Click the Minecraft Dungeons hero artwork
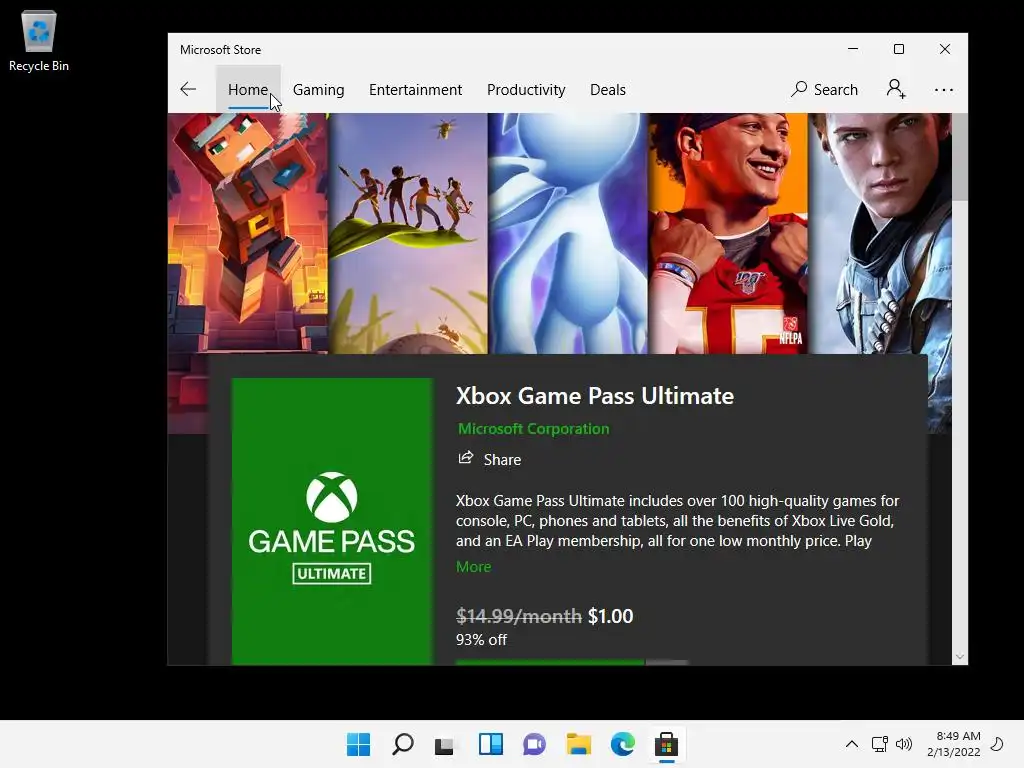Screen dimensions: 1024x768 click(x=248, y=233)
